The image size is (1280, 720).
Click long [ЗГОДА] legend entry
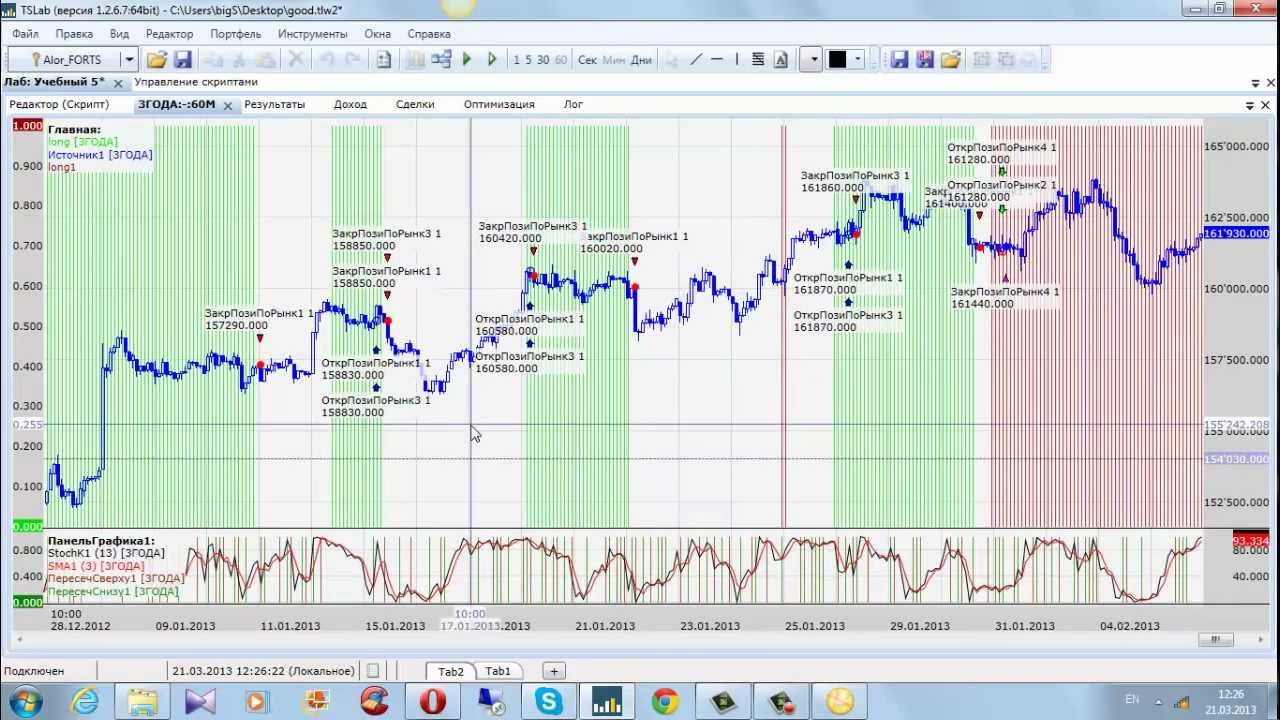point(83,142)
